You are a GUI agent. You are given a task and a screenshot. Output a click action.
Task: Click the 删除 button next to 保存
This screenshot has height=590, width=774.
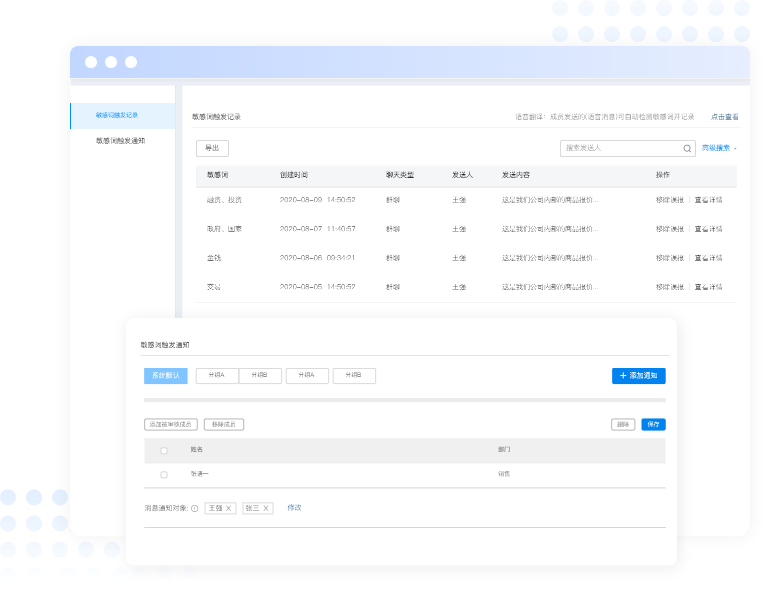coord(623,424)
